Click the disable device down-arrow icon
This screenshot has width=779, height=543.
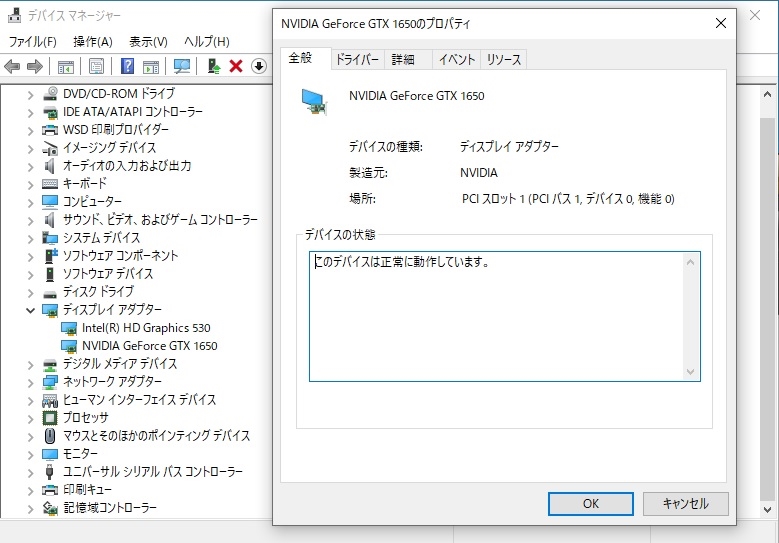pyautogui.click(x=259, y=66)
